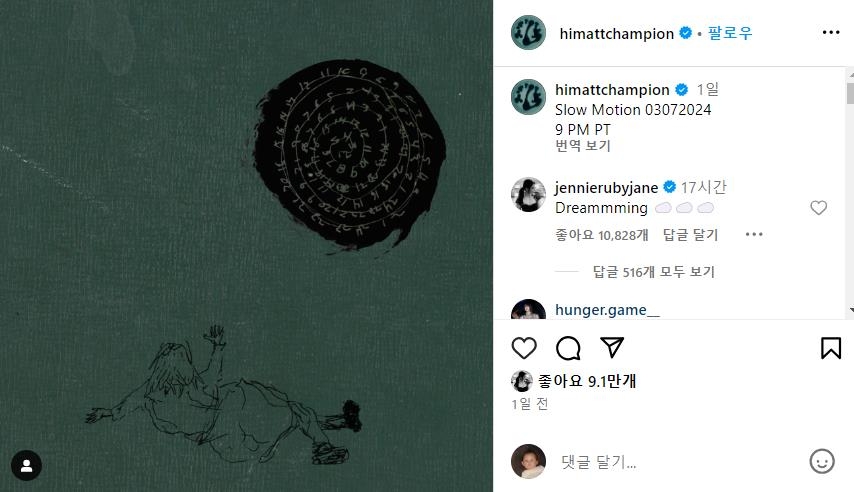Like jennierubyjane's comment heart
Viewport: 854px width, 492px height.
(x=818, y=208)
